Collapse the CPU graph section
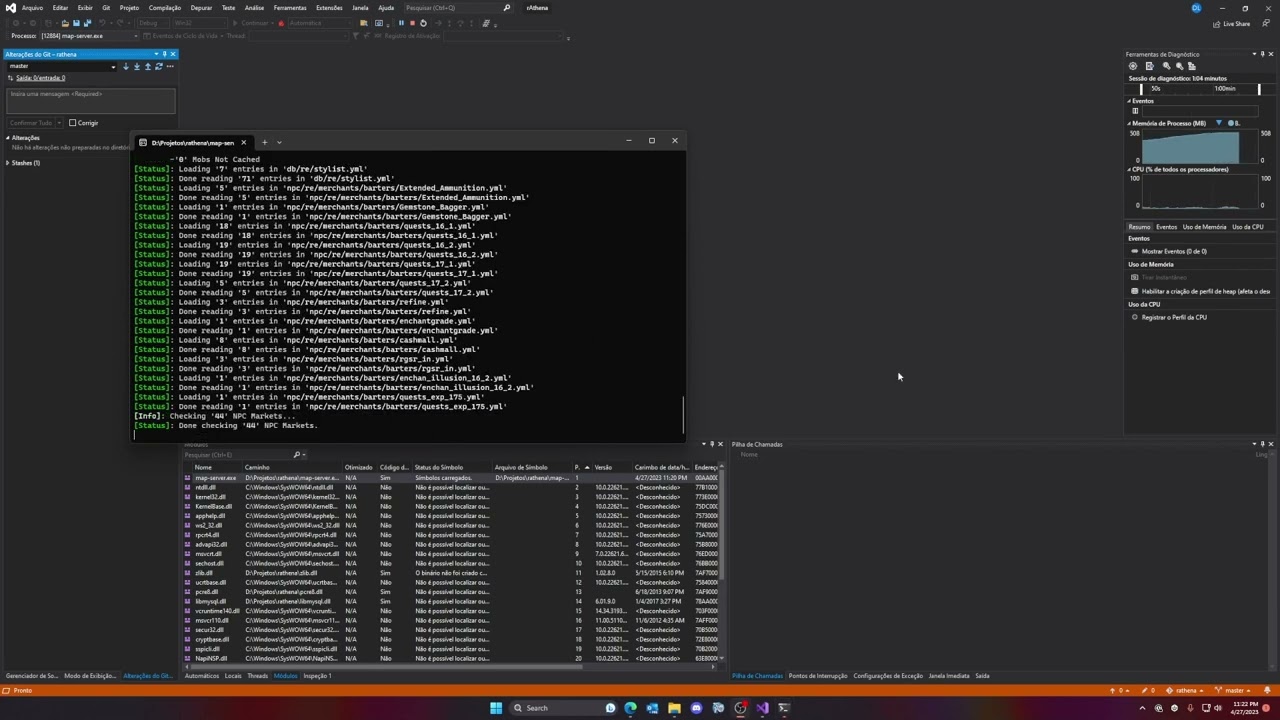Image resolution: width=1280 pixels, height=720 pixels. 1129,169
